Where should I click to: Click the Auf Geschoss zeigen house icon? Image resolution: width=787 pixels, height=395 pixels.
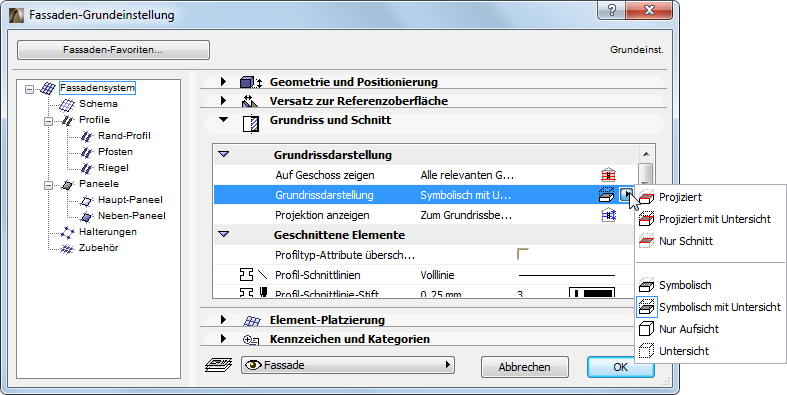608,175
